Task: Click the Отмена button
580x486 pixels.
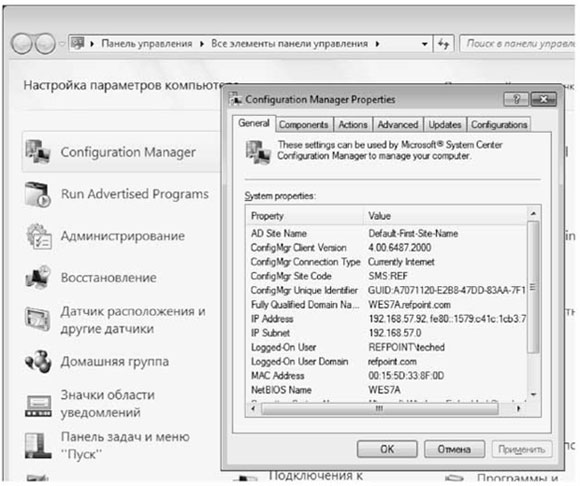Action: coord(454,449)
